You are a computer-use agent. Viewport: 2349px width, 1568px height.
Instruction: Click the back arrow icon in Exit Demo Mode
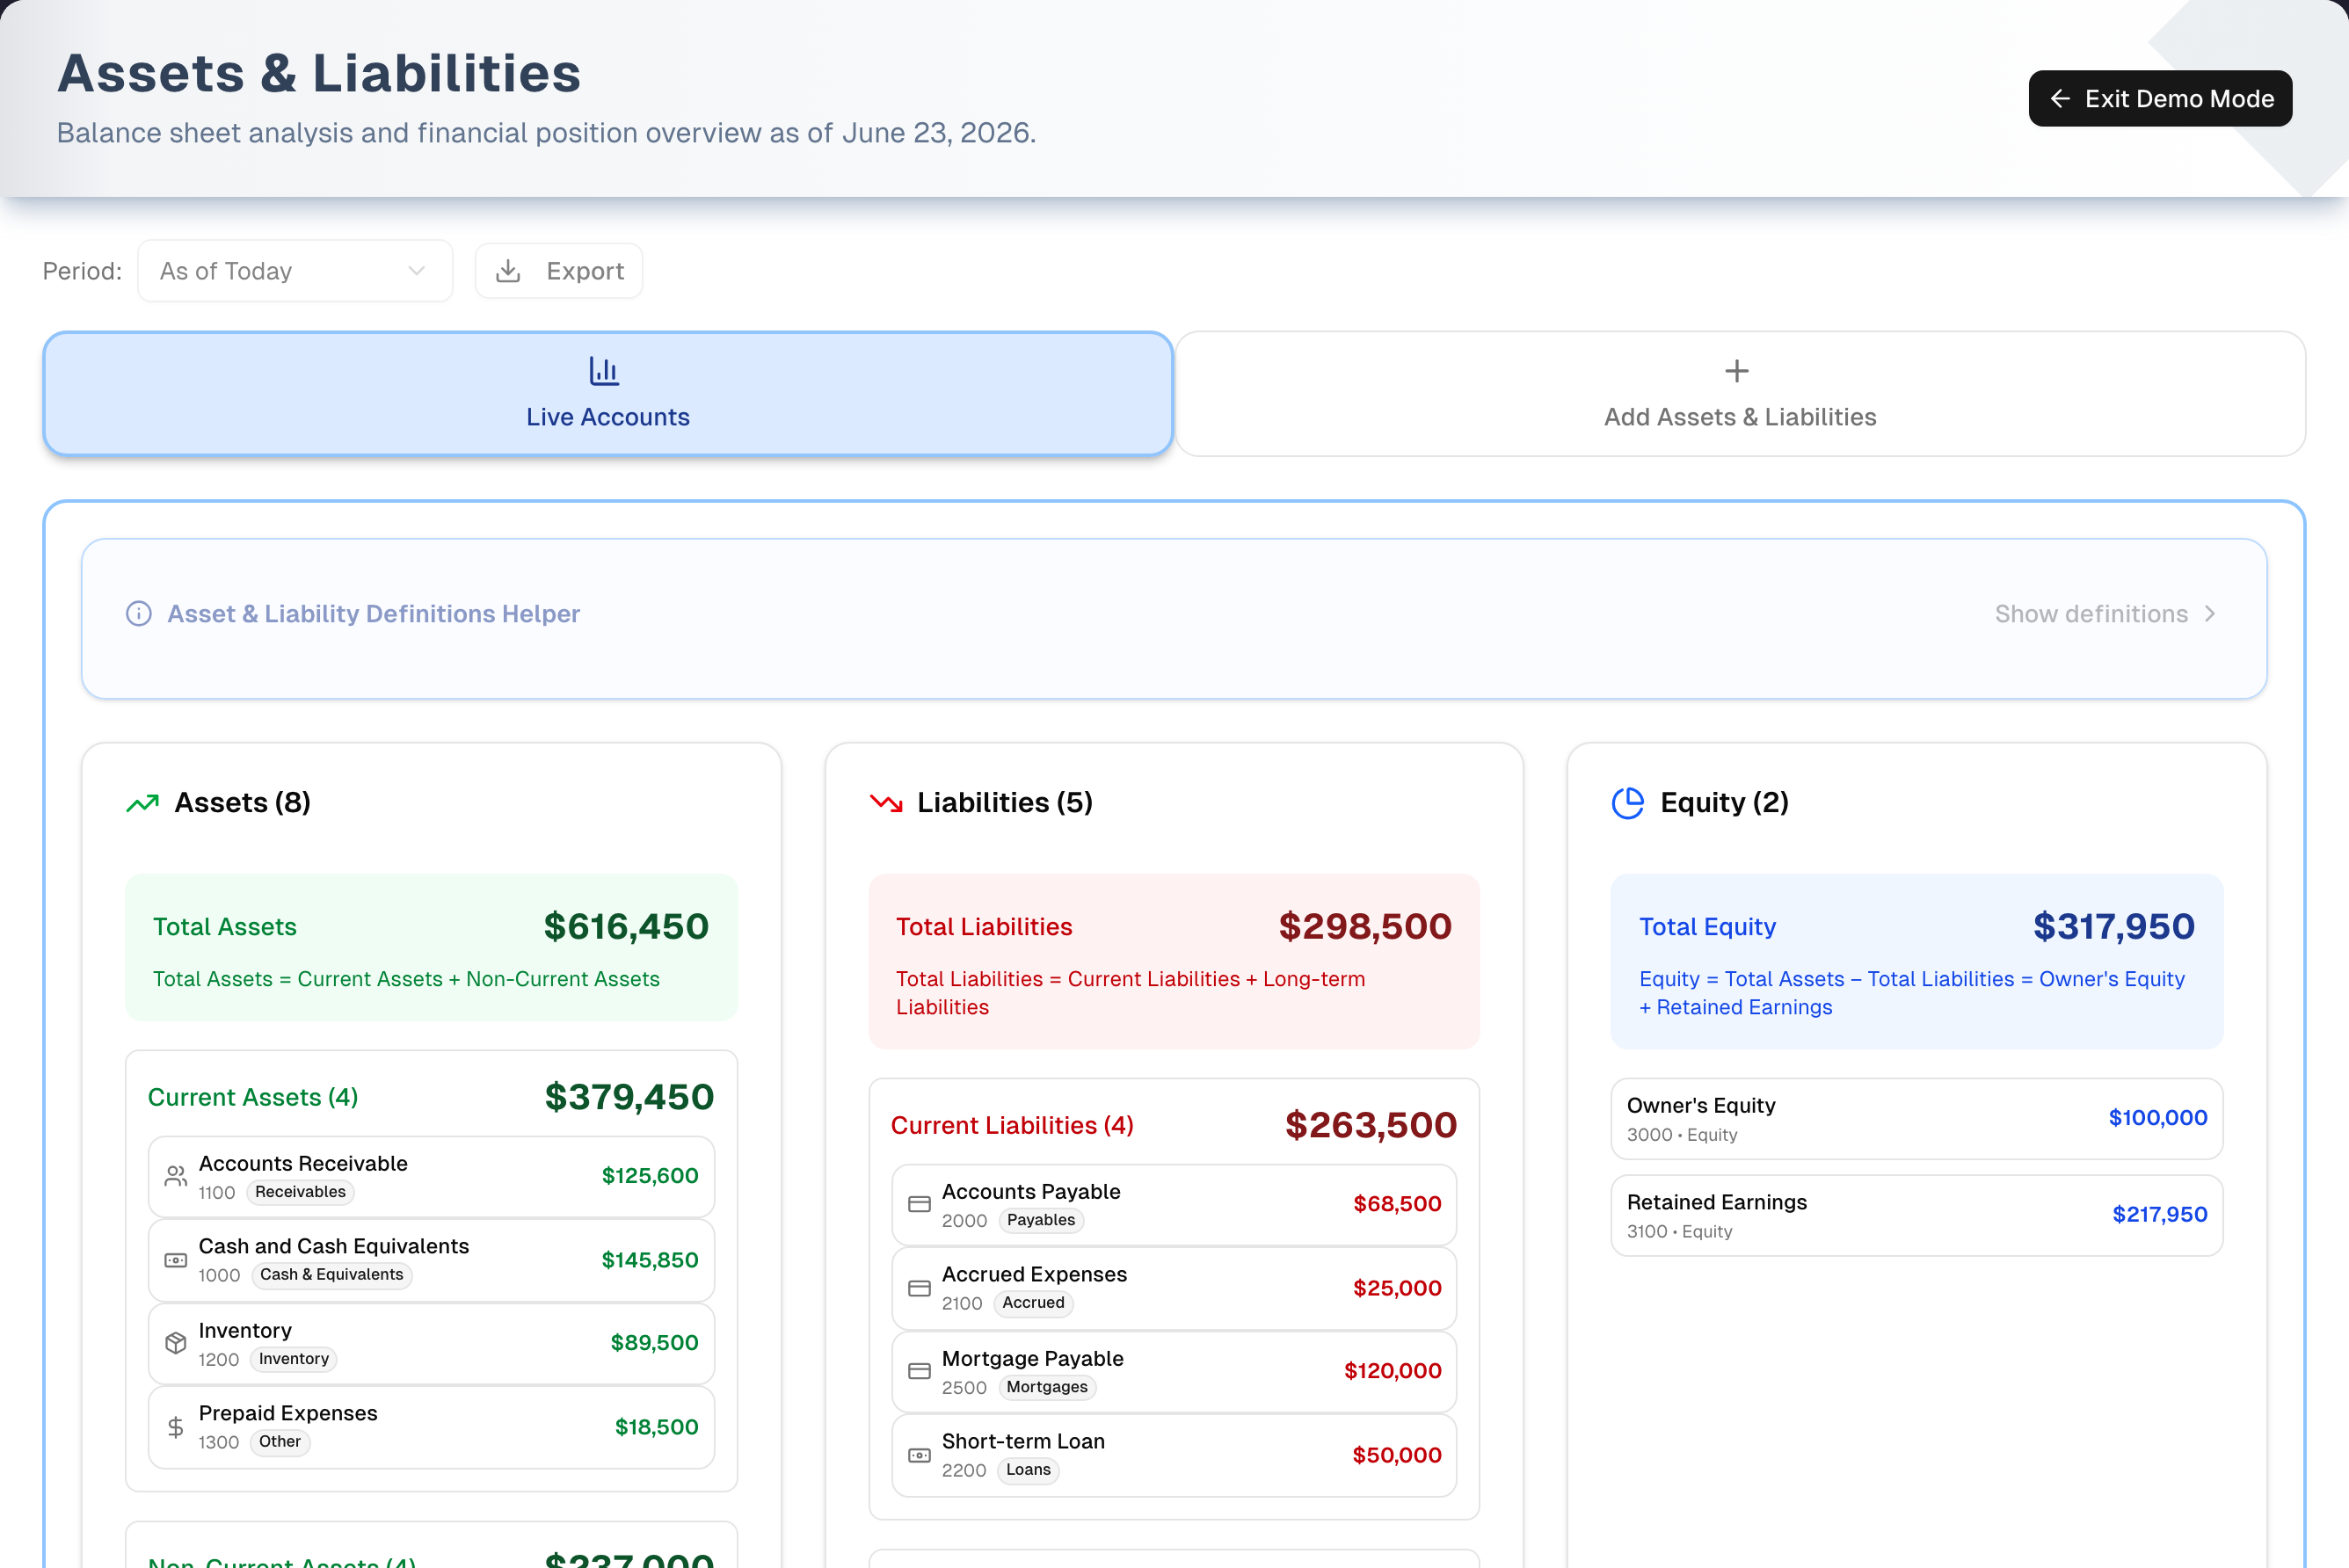pos(2060,99)
